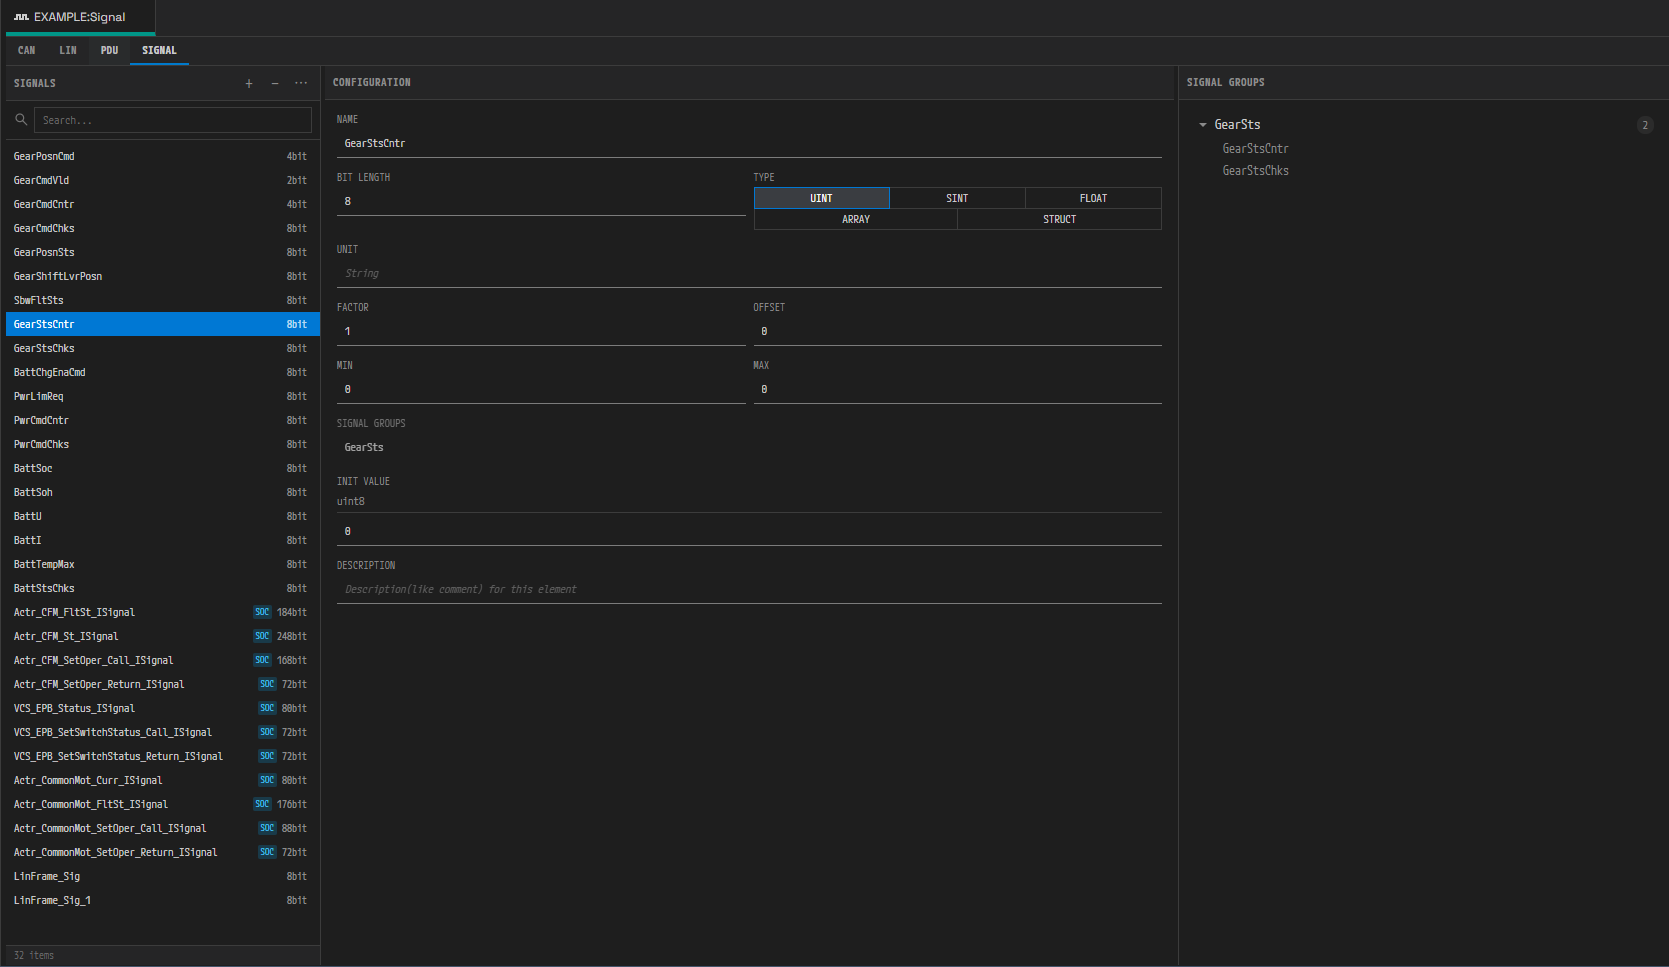Select STRUCT type
Viewport: 1669px width, 967px height.
[1060, 220]
